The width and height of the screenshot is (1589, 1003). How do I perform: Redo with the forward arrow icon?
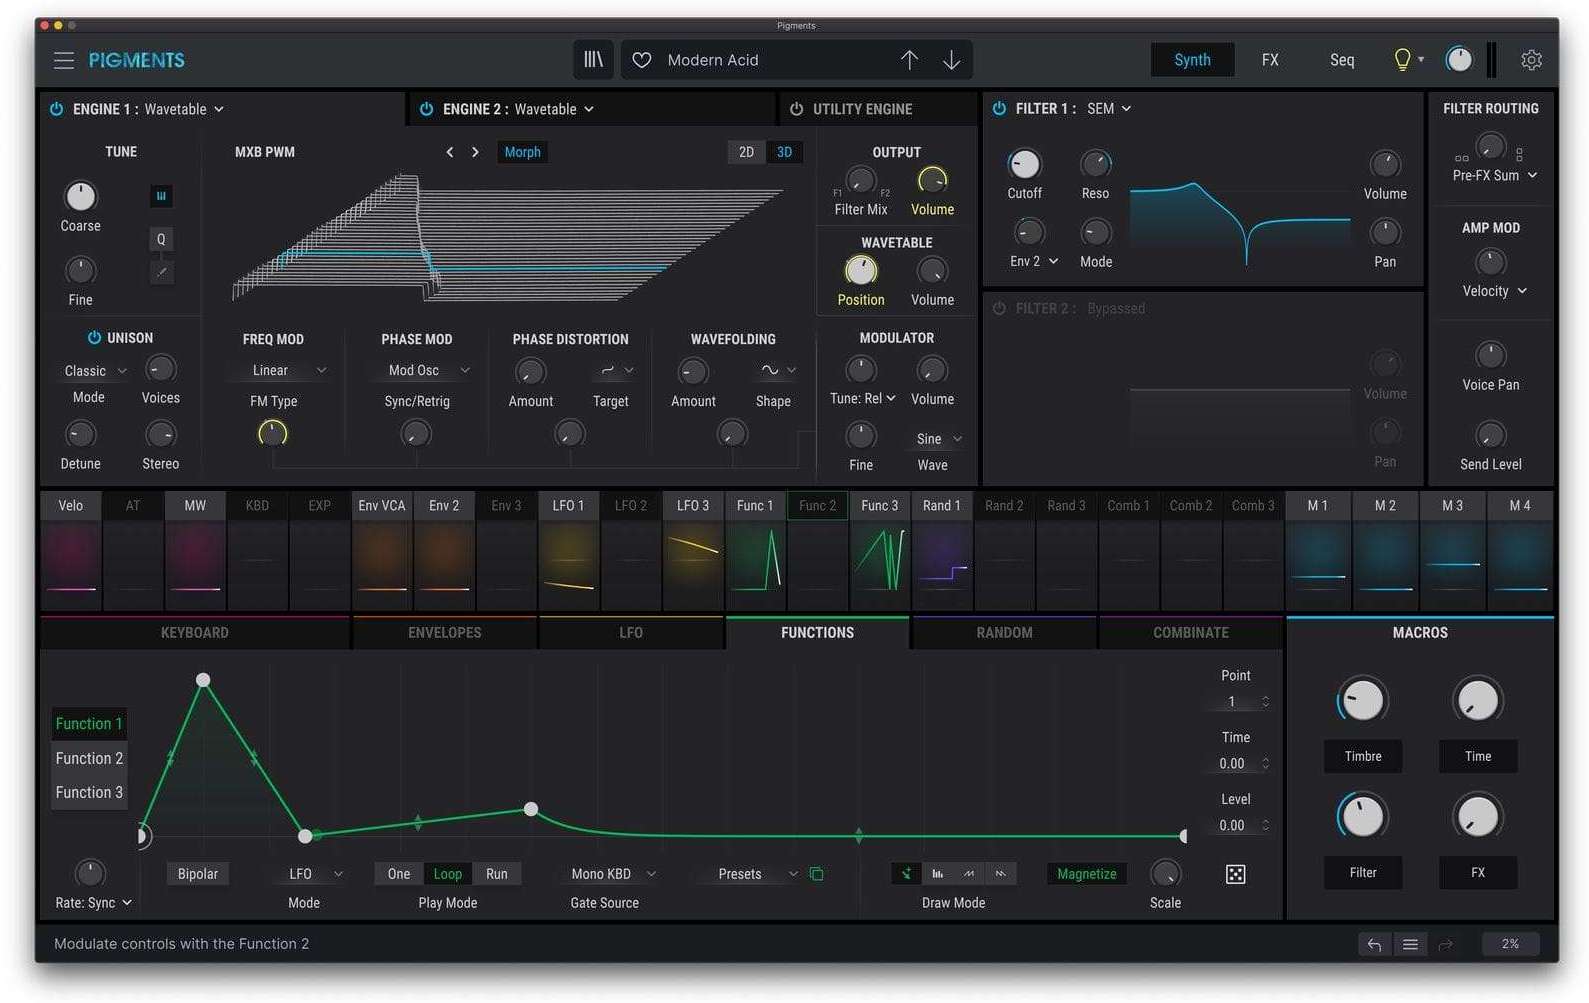pyautogui.click(x=1445, y=944)
